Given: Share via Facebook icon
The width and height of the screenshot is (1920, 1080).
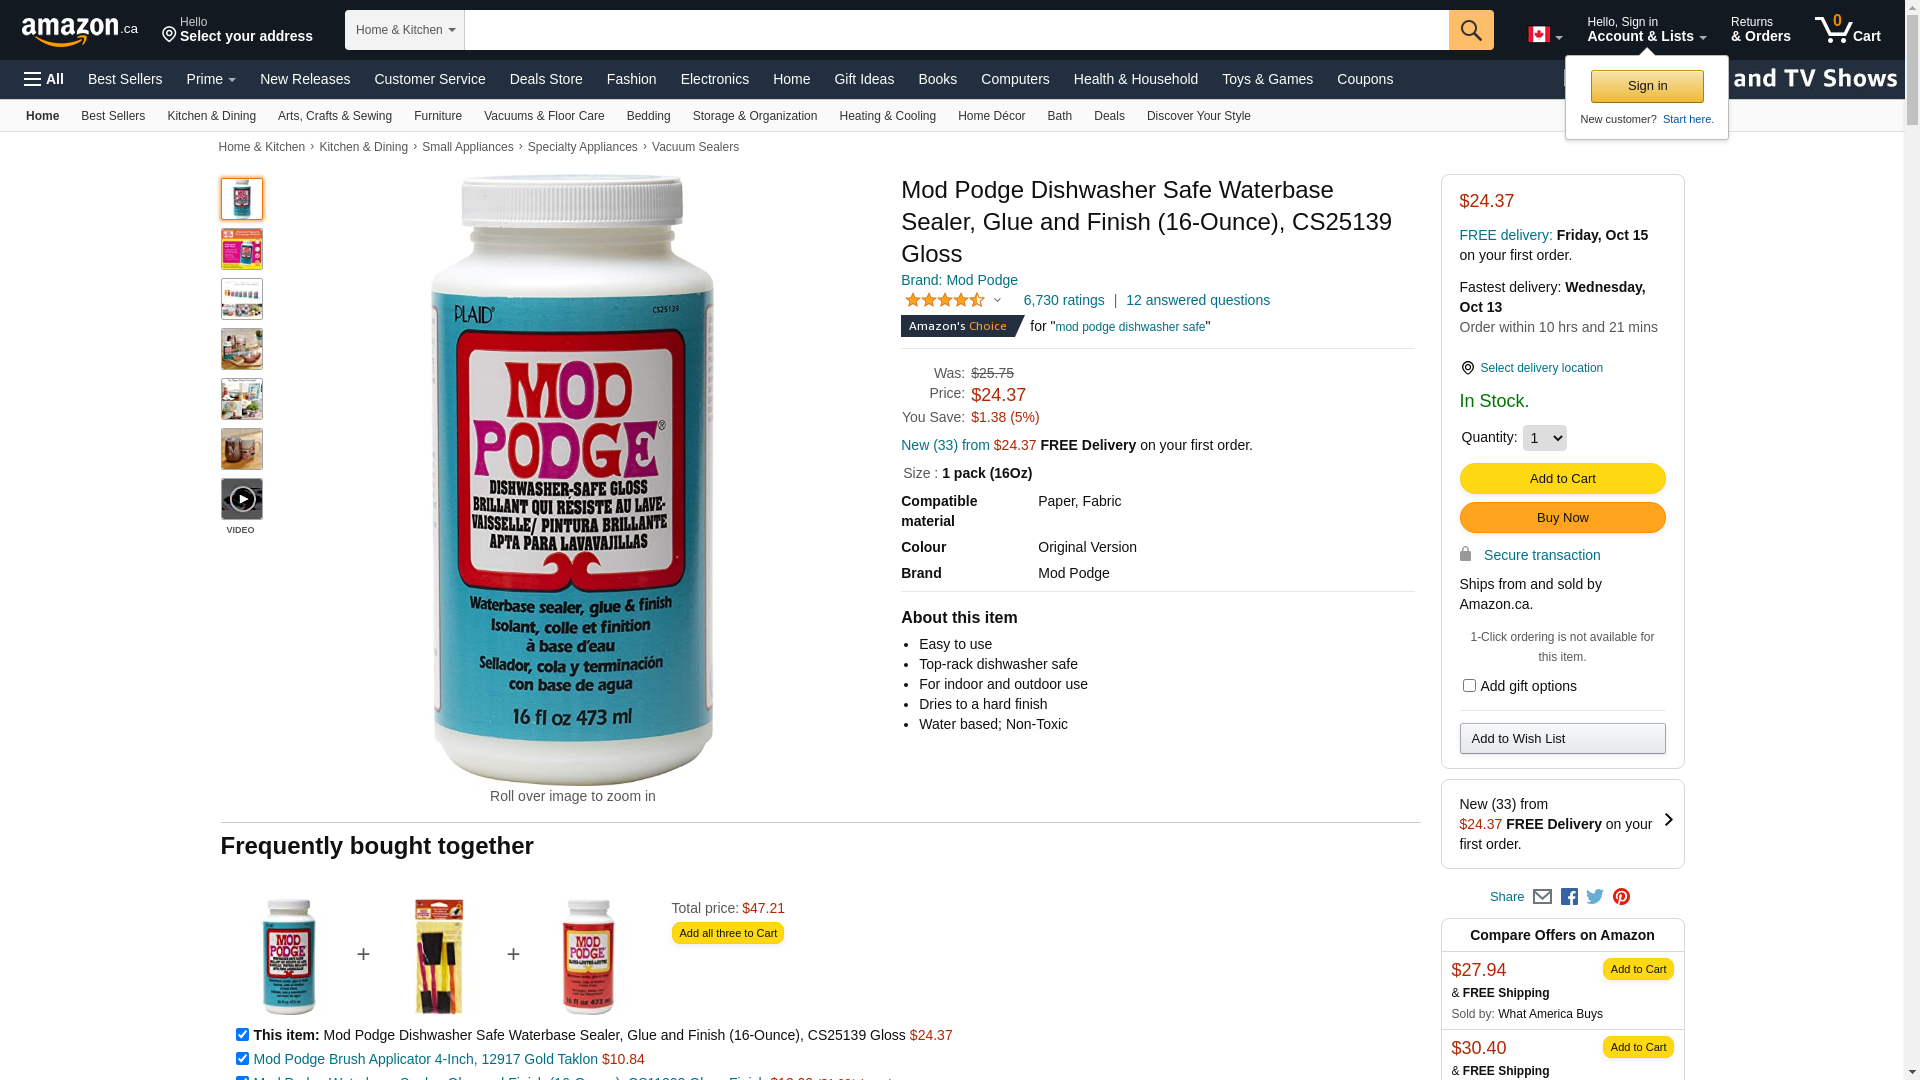Looking at the screenshot, I should 1569,897.
